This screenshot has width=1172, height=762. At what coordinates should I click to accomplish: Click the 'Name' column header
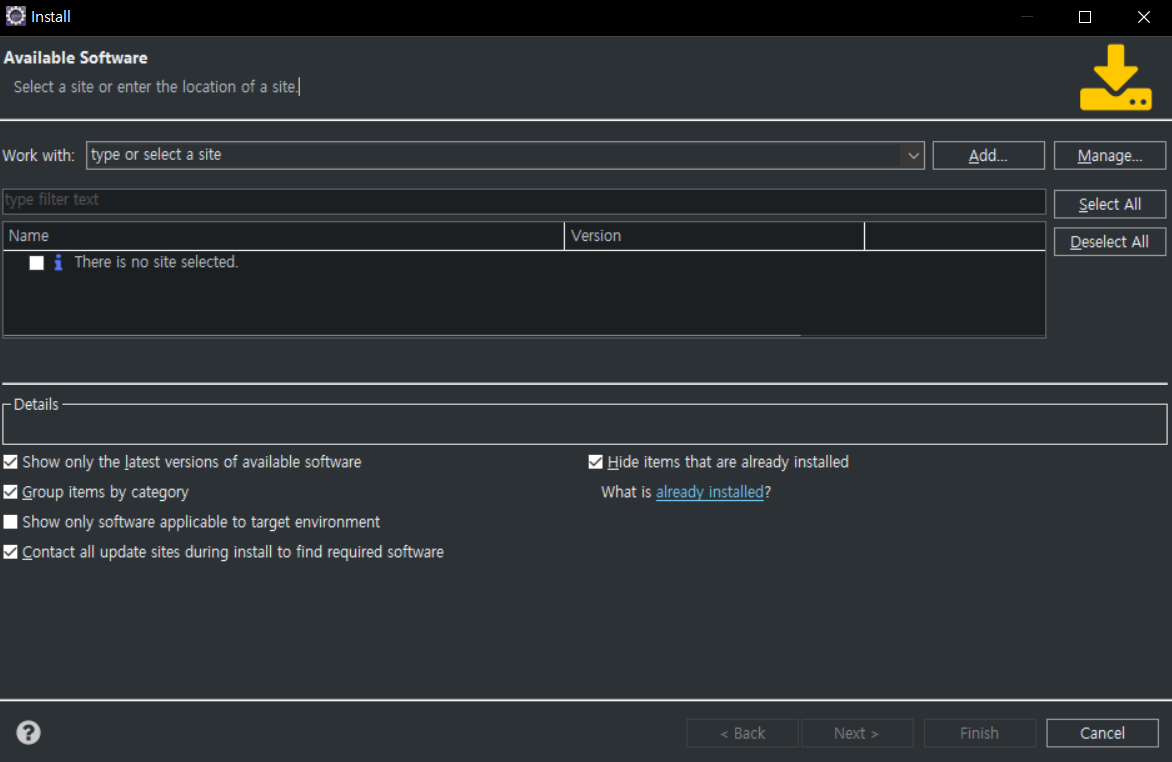coord(283,236)
